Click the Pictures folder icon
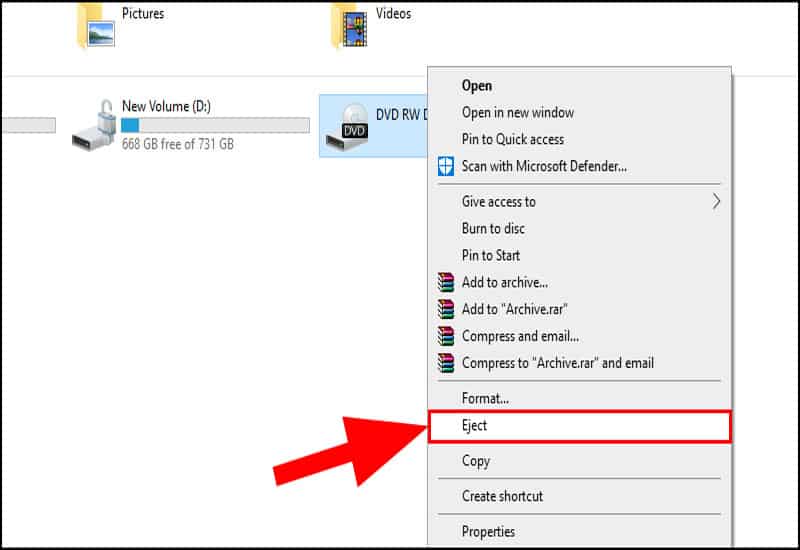This screenshot has width=800, height=550. (x=96, y=26)
